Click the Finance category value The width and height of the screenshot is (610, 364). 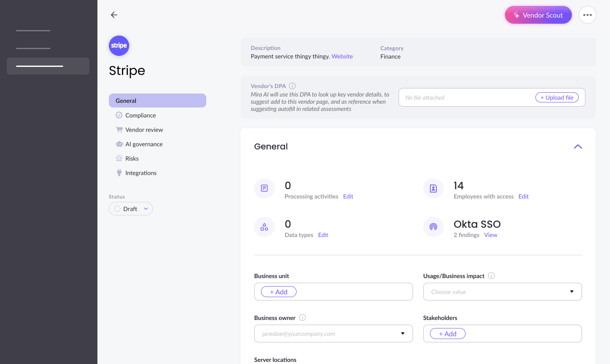click(390, 56)
